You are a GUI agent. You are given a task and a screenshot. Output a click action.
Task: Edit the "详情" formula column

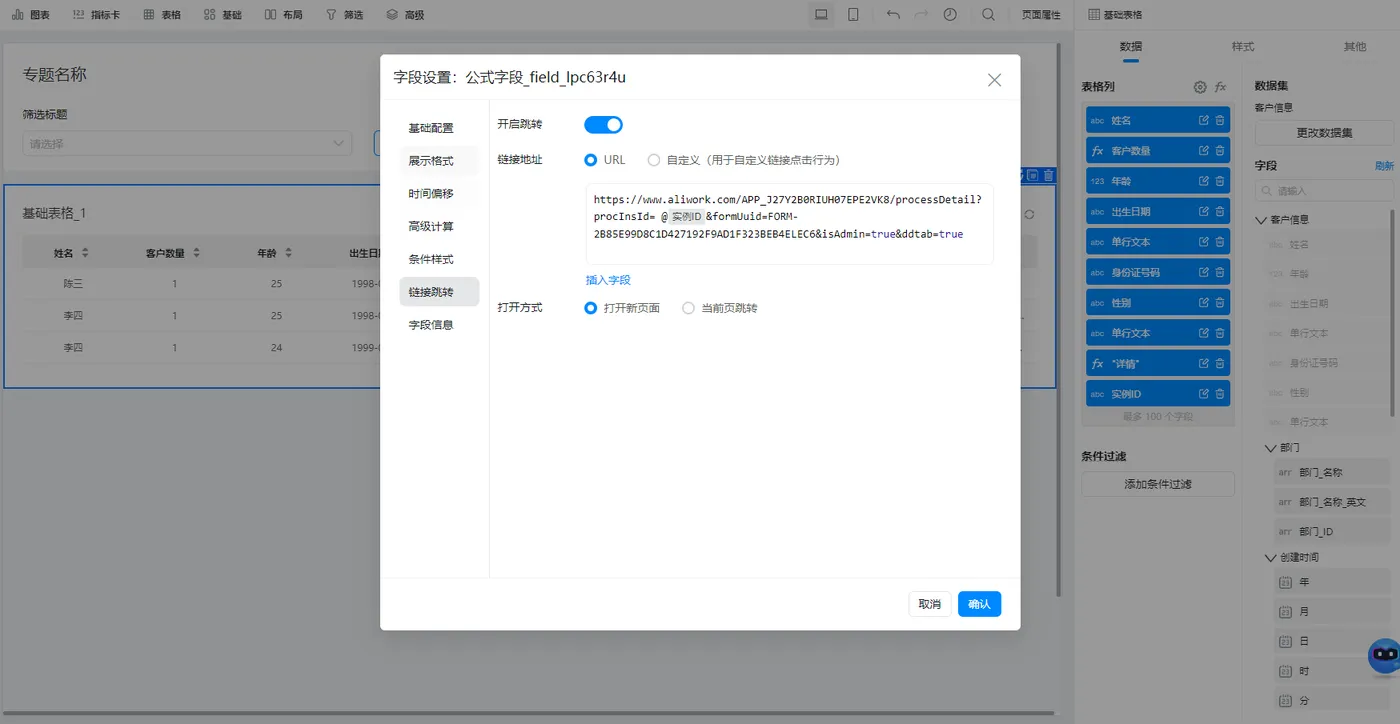[x=1204, y=364]
